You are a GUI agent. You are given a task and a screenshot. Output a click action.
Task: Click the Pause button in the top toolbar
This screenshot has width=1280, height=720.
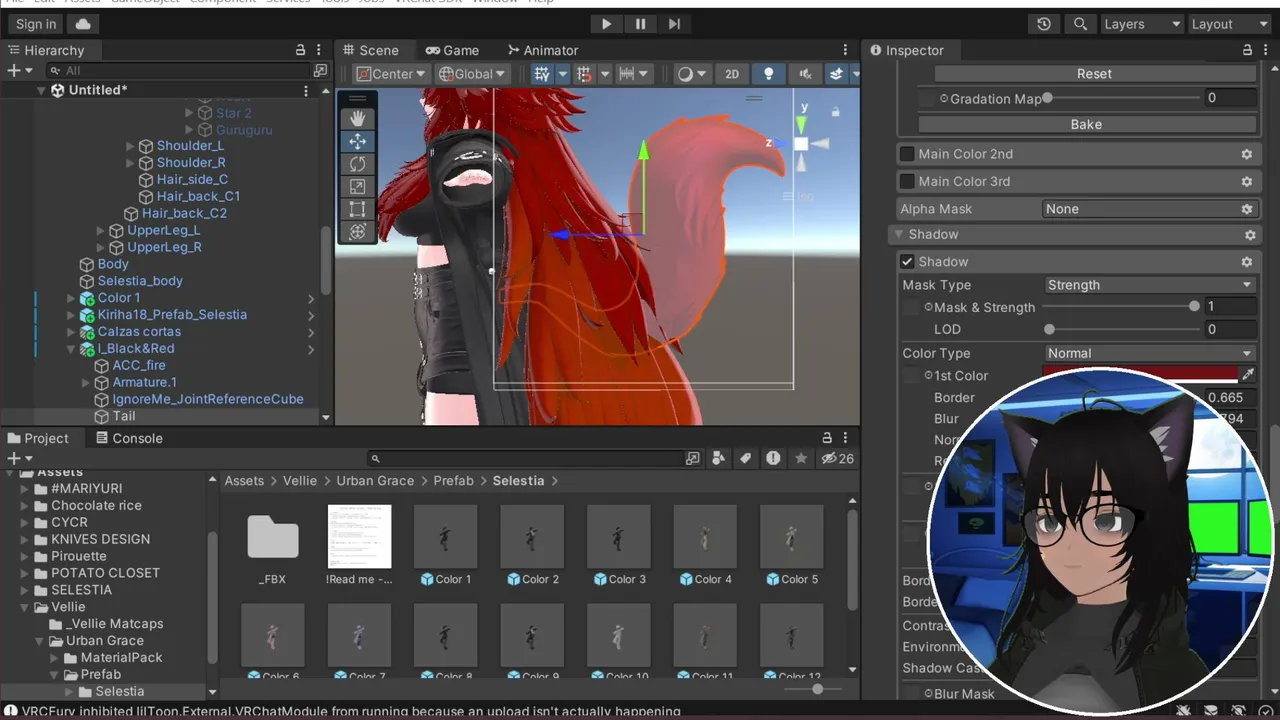pyautogui.click(x=640, y=24)
